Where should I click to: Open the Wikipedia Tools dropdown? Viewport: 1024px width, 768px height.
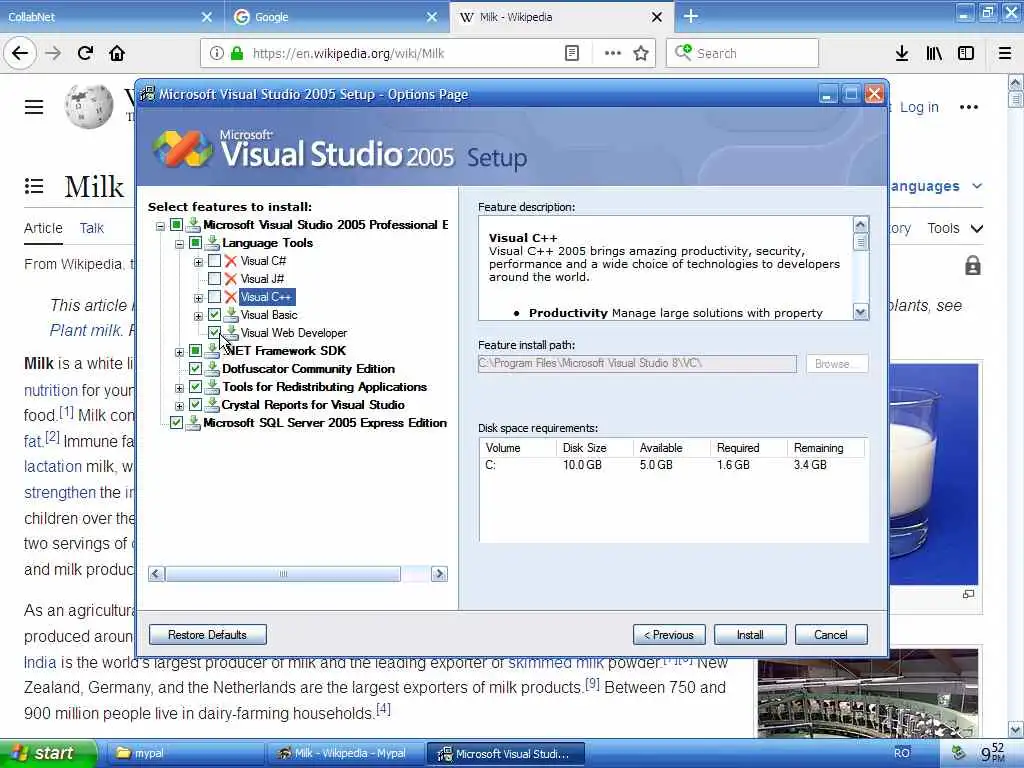[955, 228]
